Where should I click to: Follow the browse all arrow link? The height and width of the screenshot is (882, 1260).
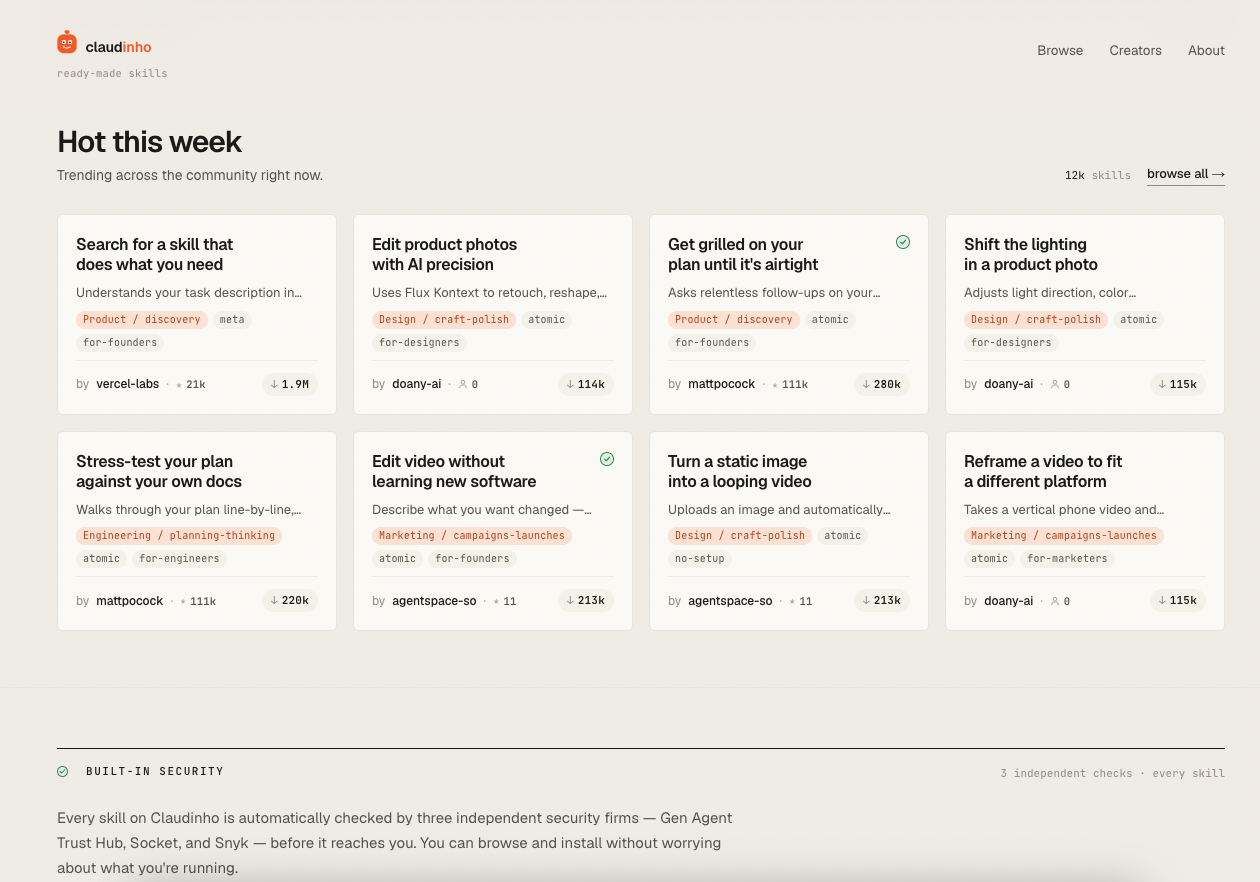[x=1186, y=174]
